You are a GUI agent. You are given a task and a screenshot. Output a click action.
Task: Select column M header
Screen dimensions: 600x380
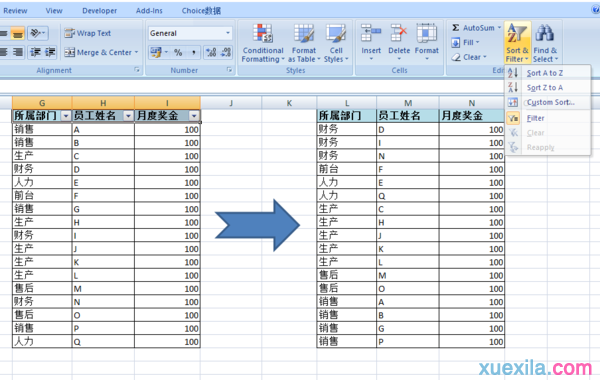tap(408, 103)
